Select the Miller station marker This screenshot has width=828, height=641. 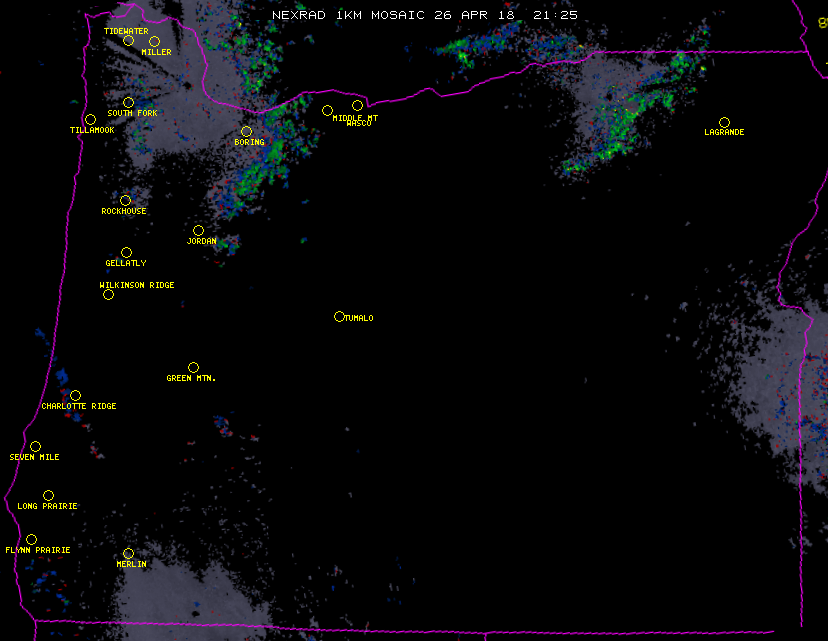154,41
